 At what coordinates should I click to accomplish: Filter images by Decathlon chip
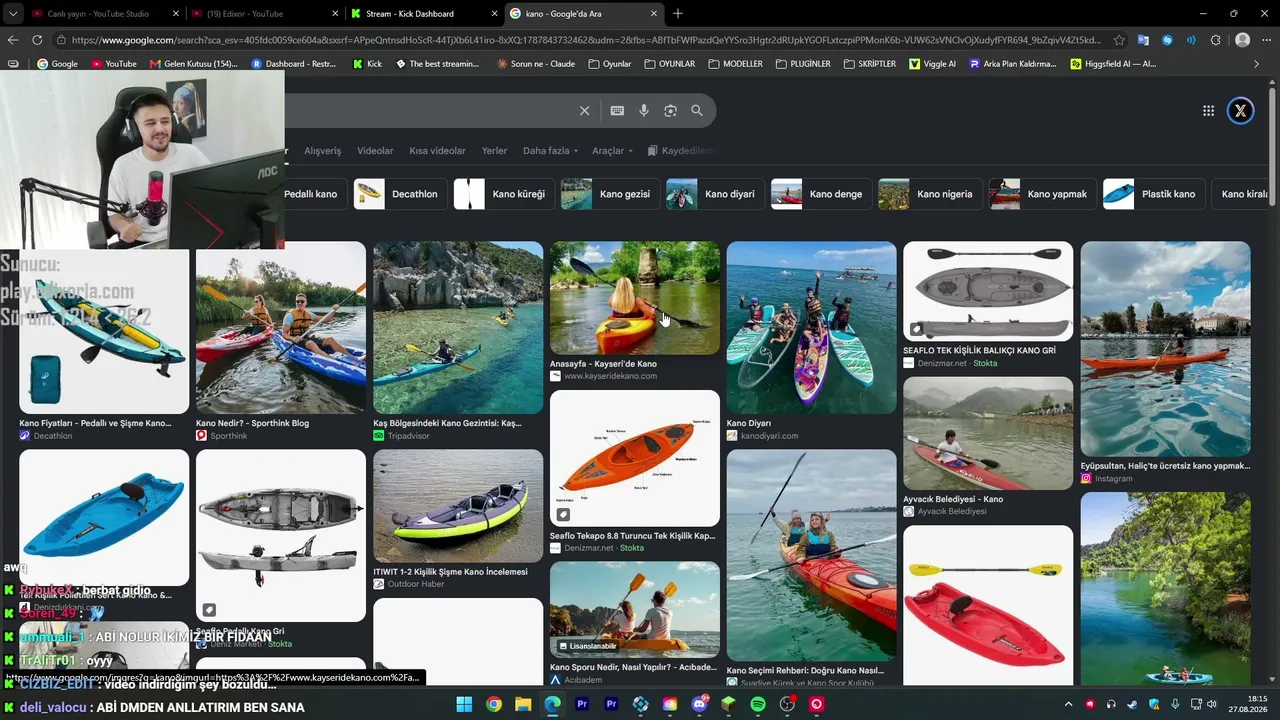point(398,194)
